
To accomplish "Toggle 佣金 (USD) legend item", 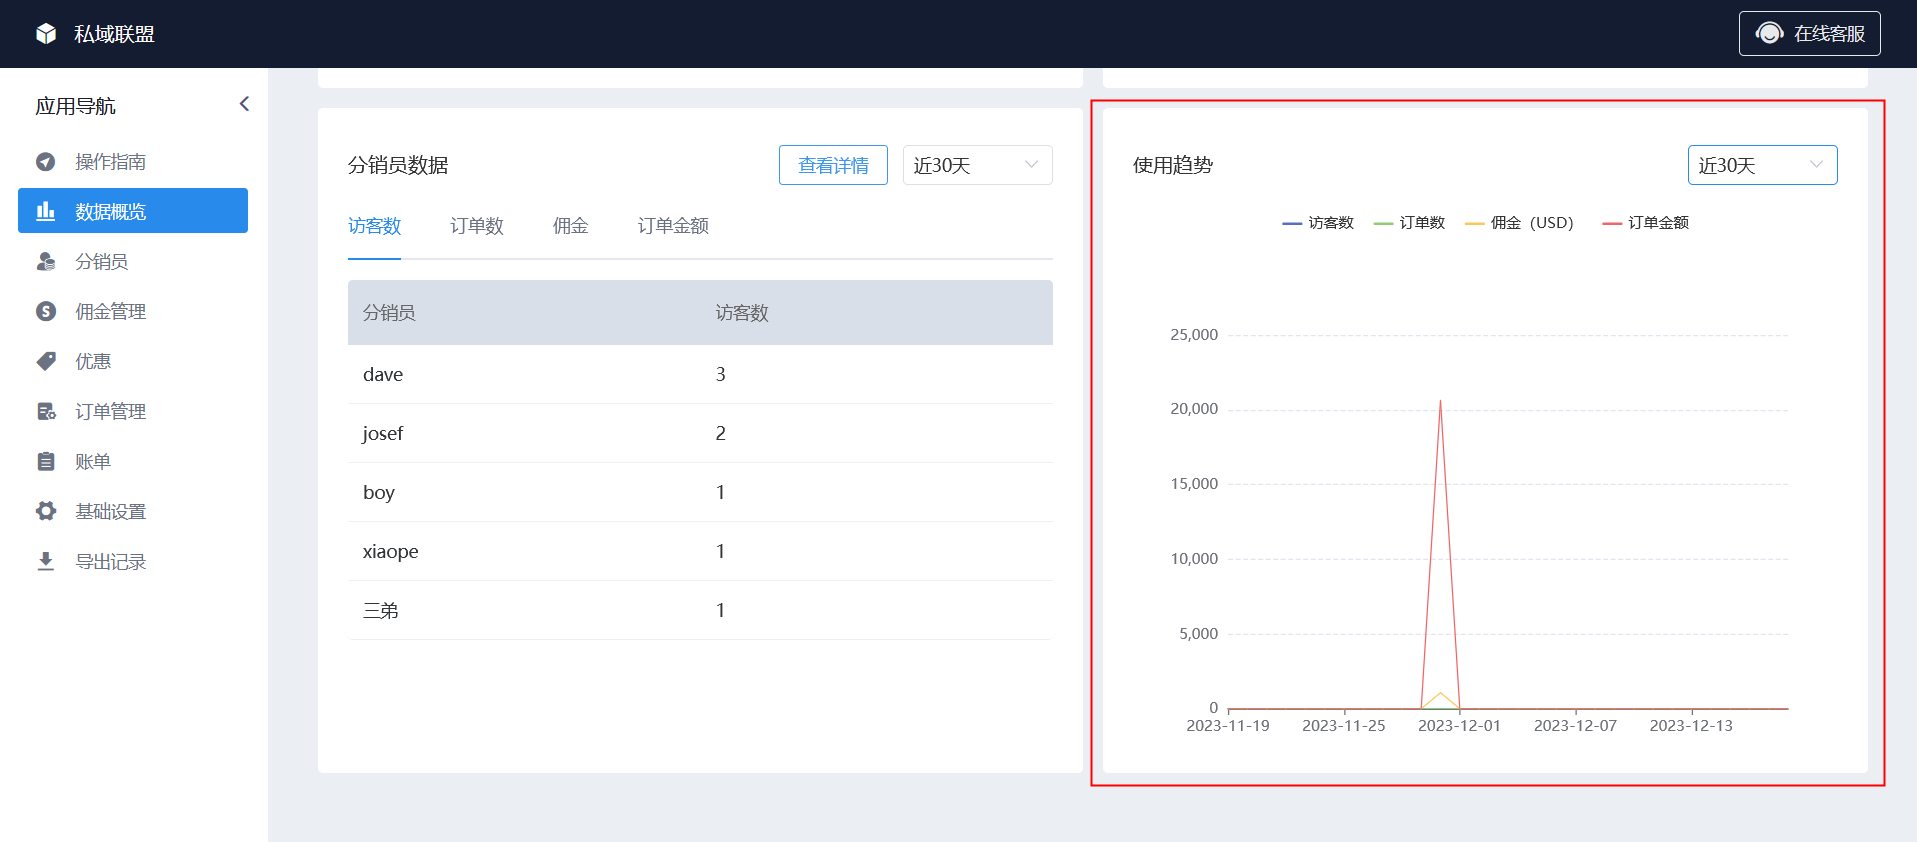I will point(1520,223).
